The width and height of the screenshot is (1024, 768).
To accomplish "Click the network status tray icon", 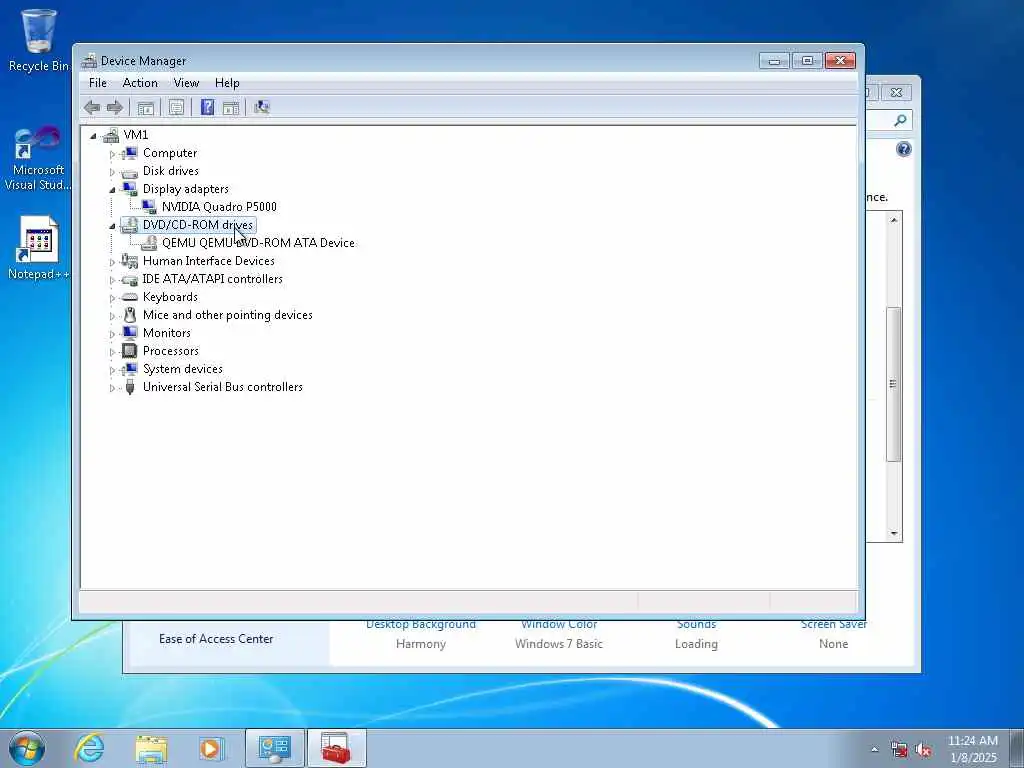I will coord(899,750).
